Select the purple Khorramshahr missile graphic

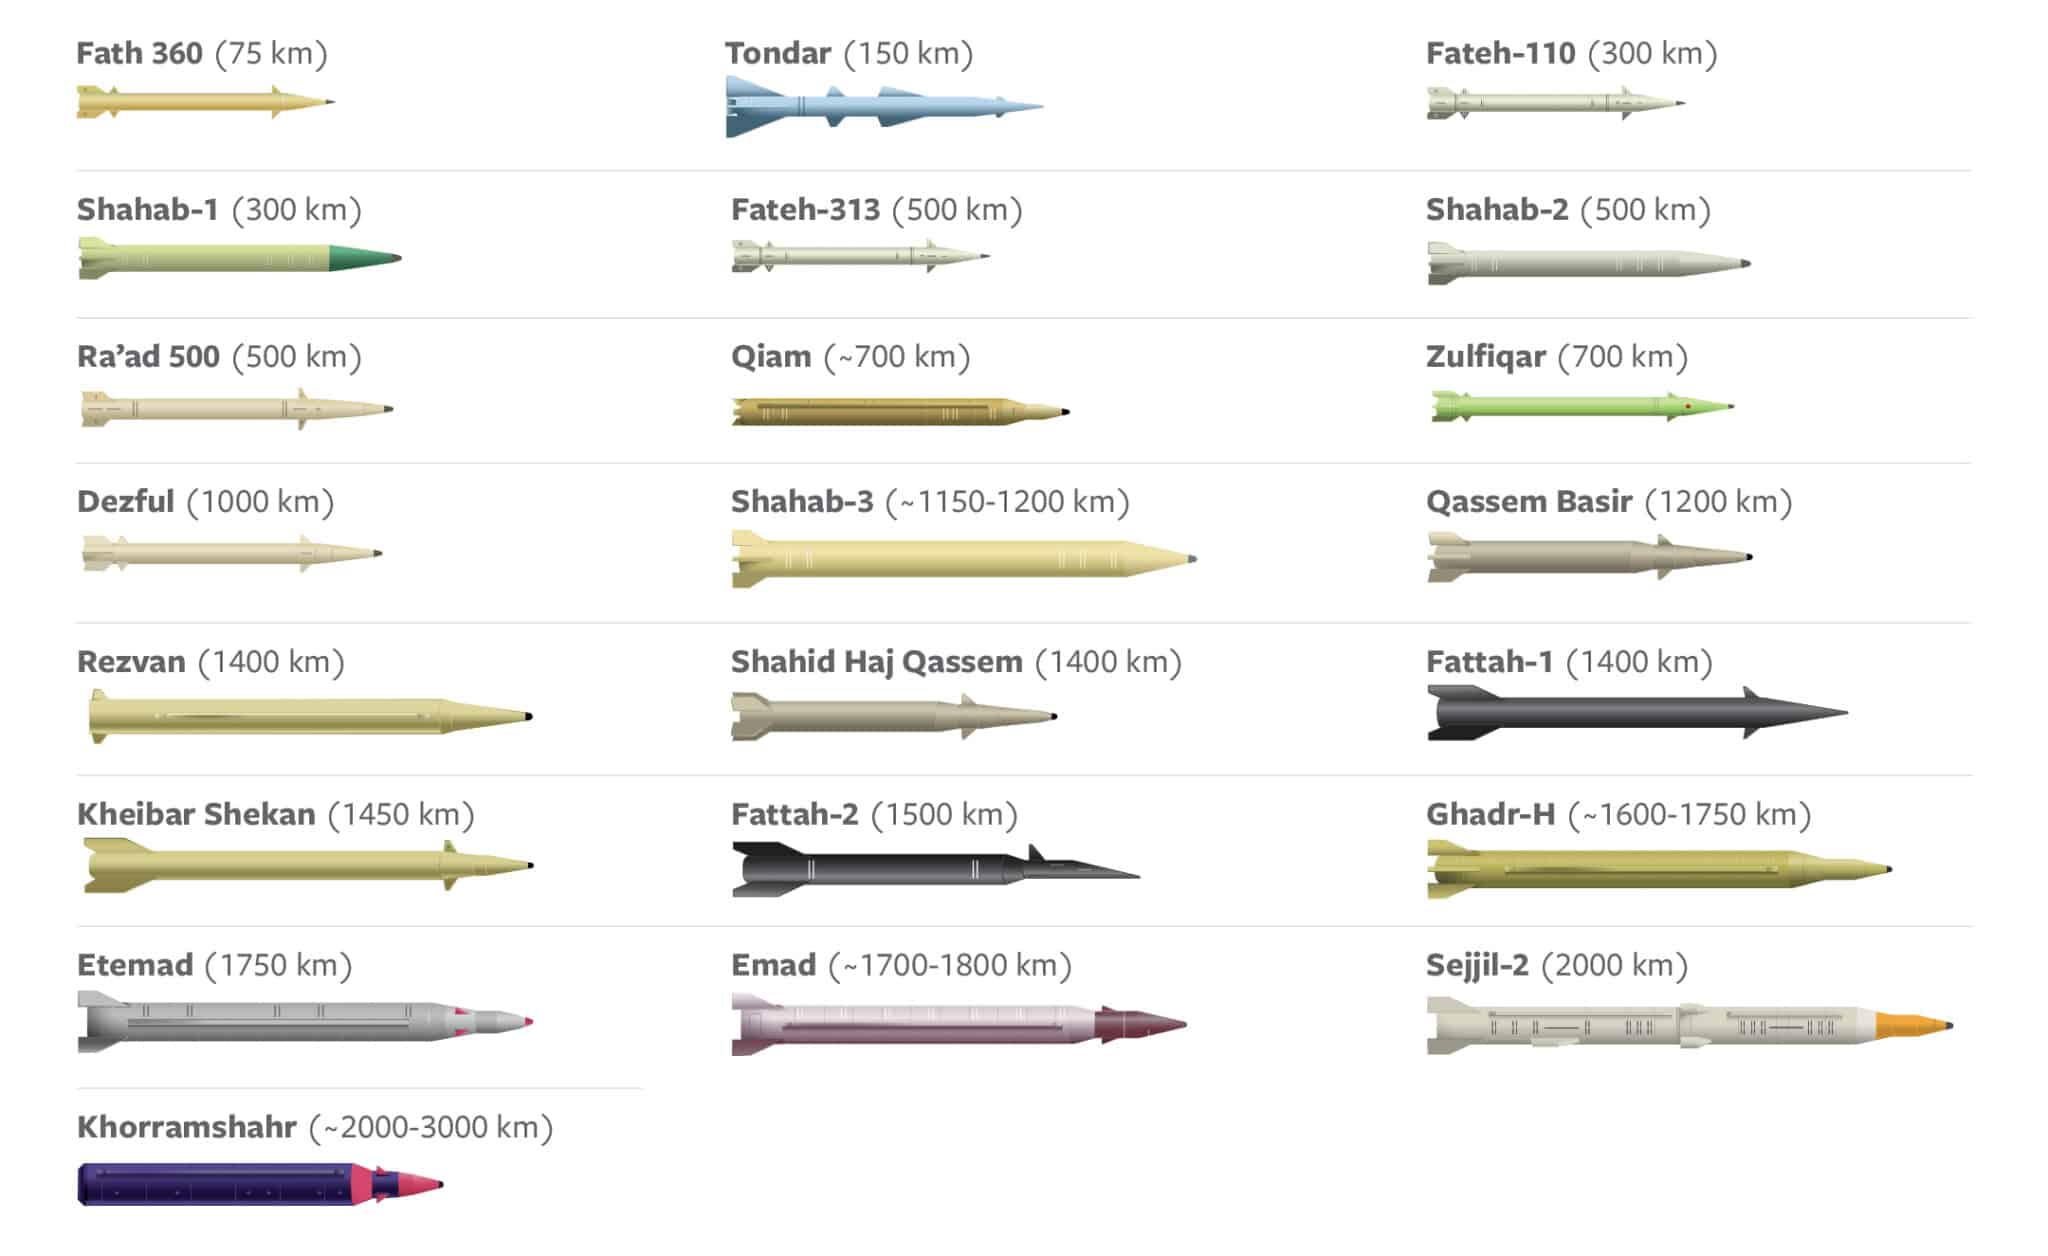point(258,1185)
